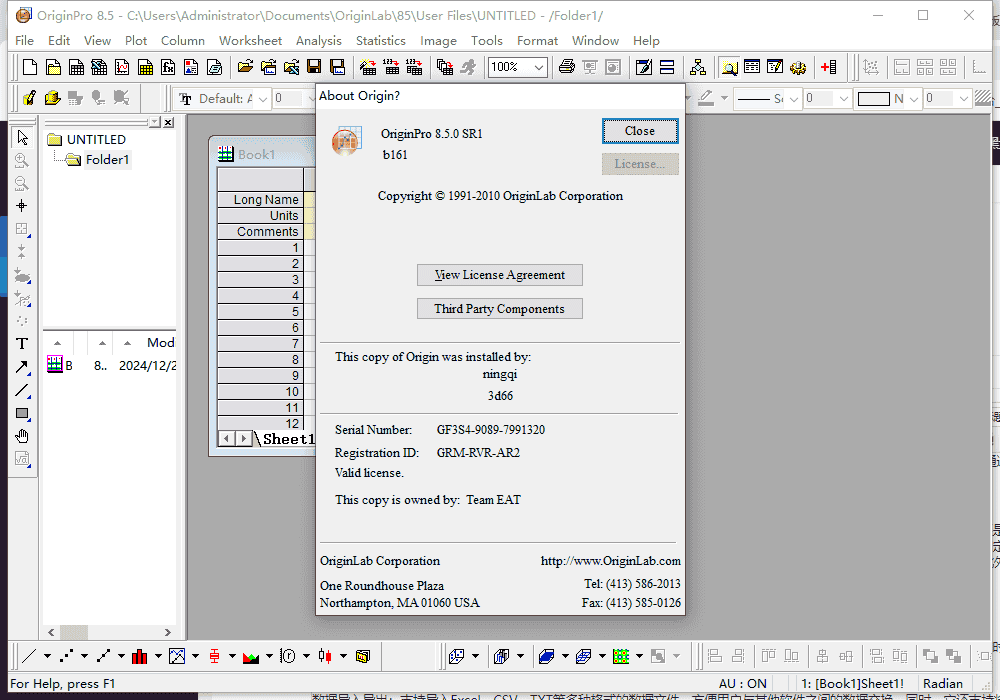The width and height of the screenshot is (1000, 700).
Task: Open the 100% zoom dropdown
Action: pyautogui.click(x=539, y=68)
